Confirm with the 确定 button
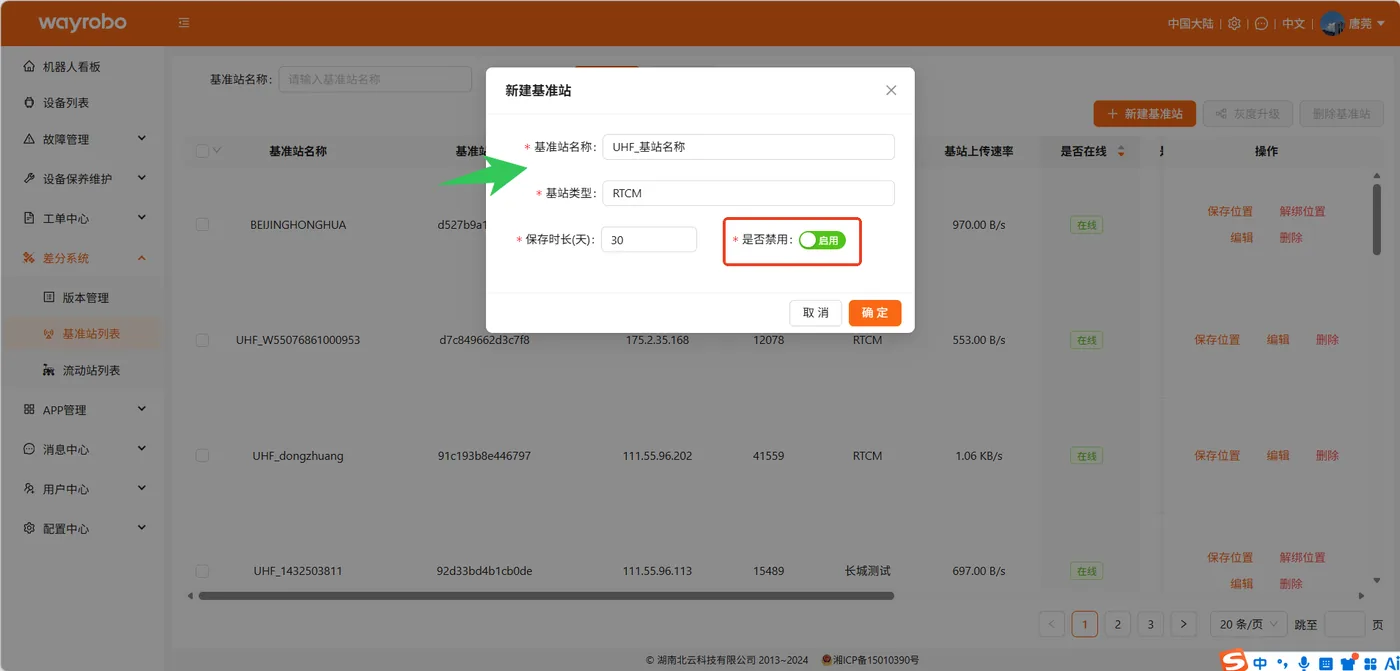 pyautogui.click(x=875, y=313)
